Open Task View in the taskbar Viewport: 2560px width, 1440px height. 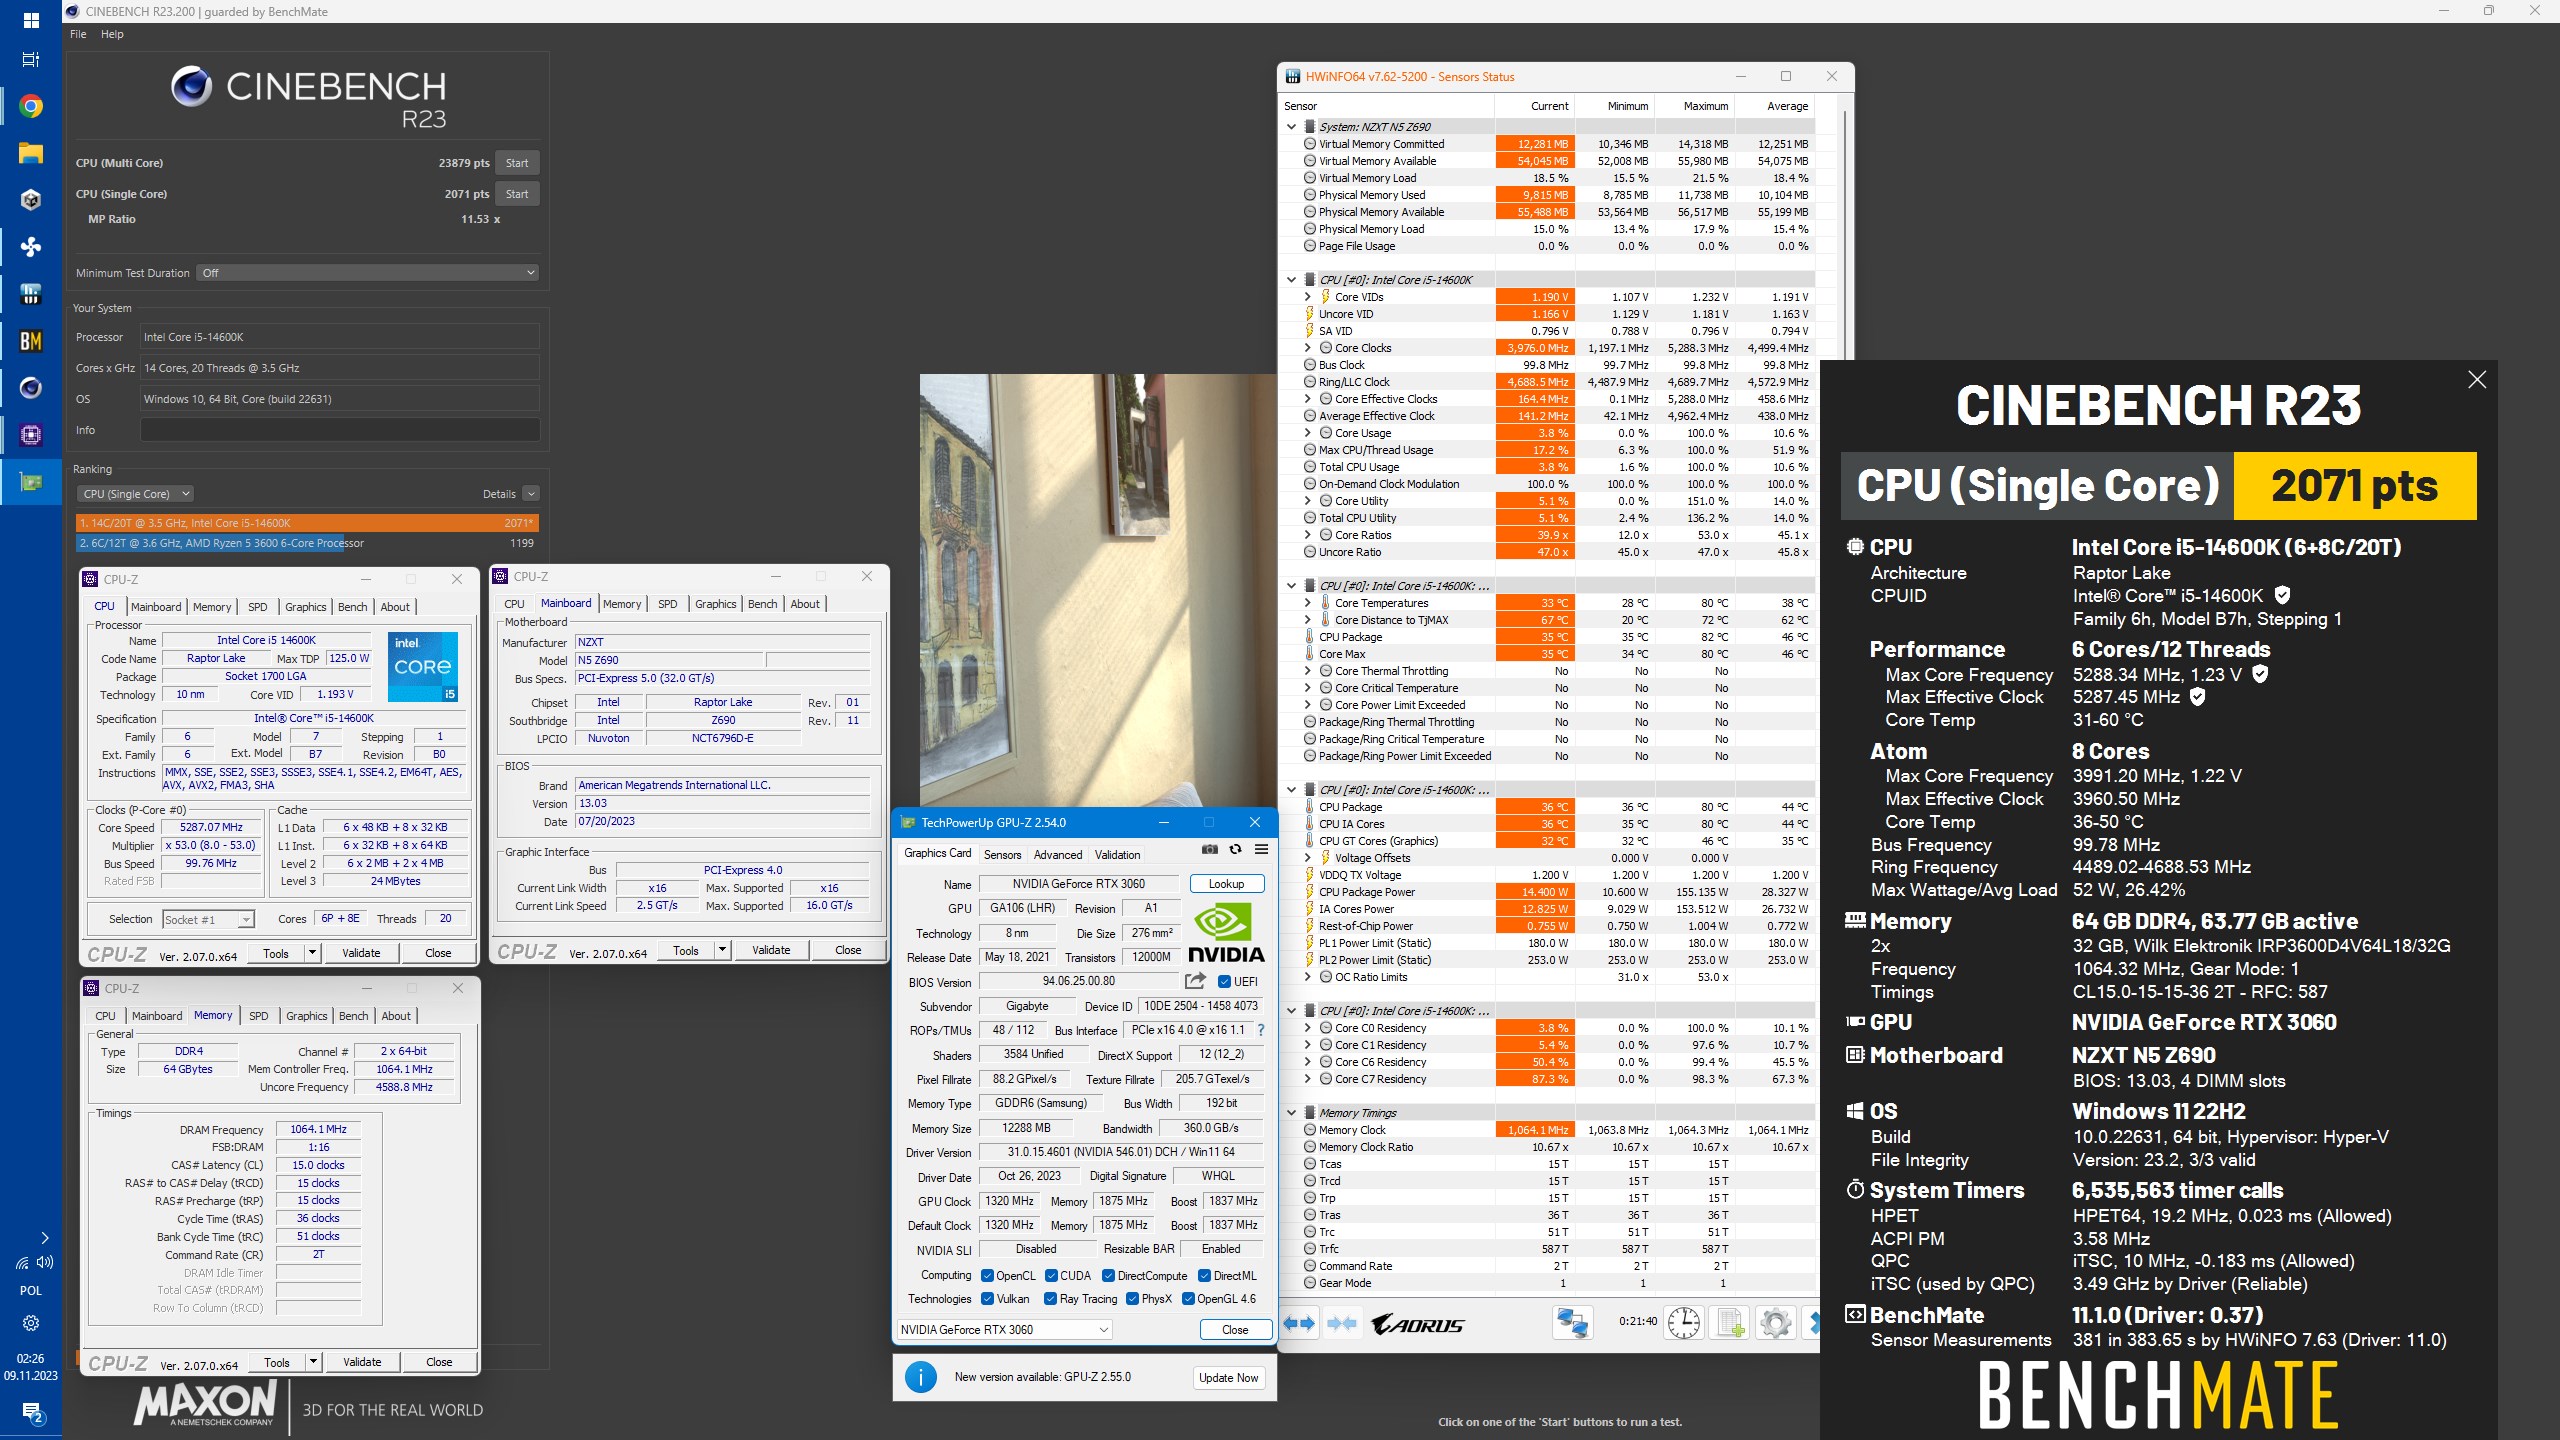[31, 59]
